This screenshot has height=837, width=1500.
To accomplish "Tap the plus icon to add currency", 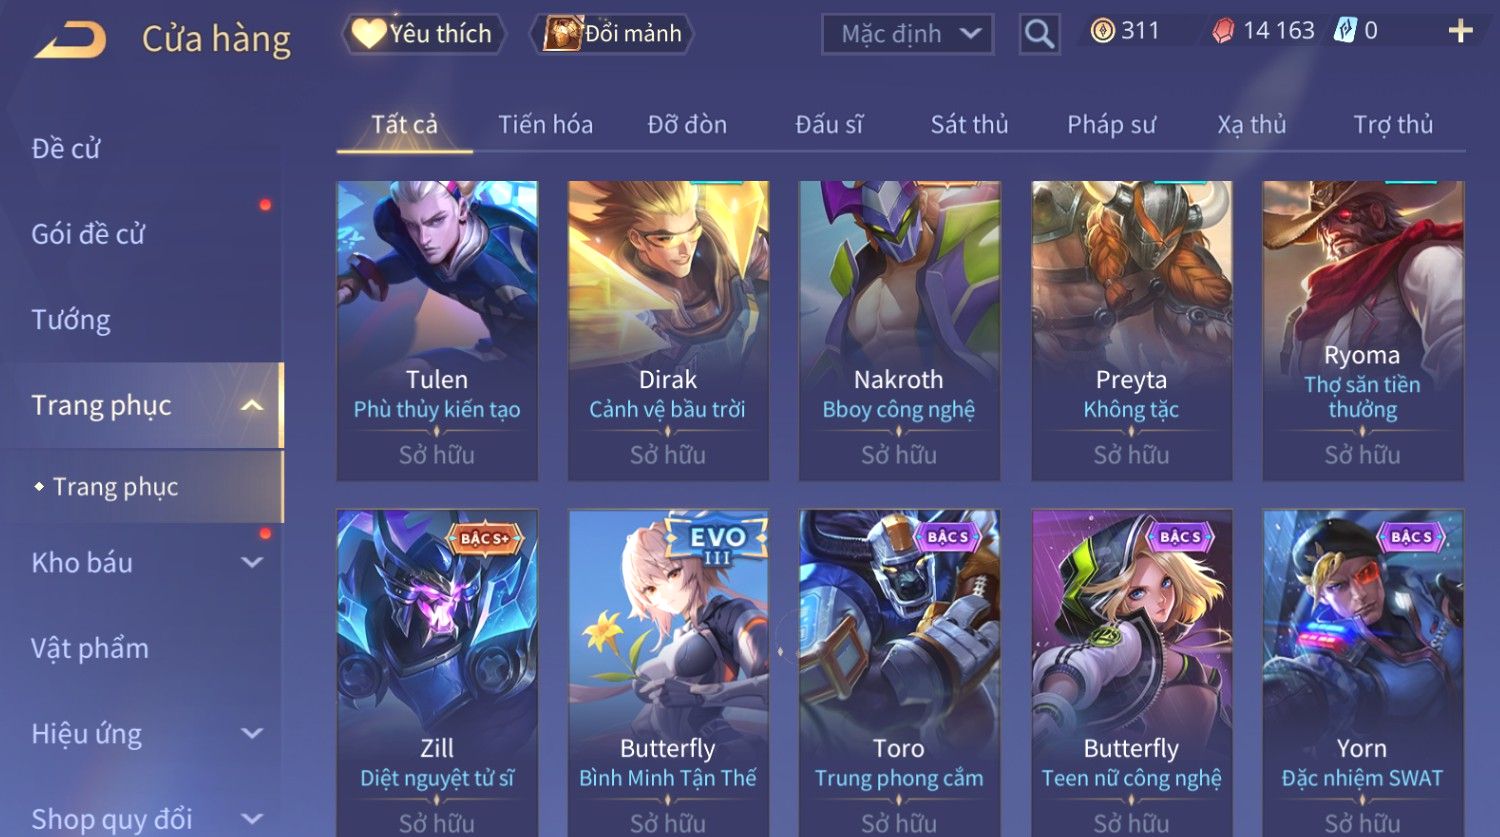I will pos(1460,31).
